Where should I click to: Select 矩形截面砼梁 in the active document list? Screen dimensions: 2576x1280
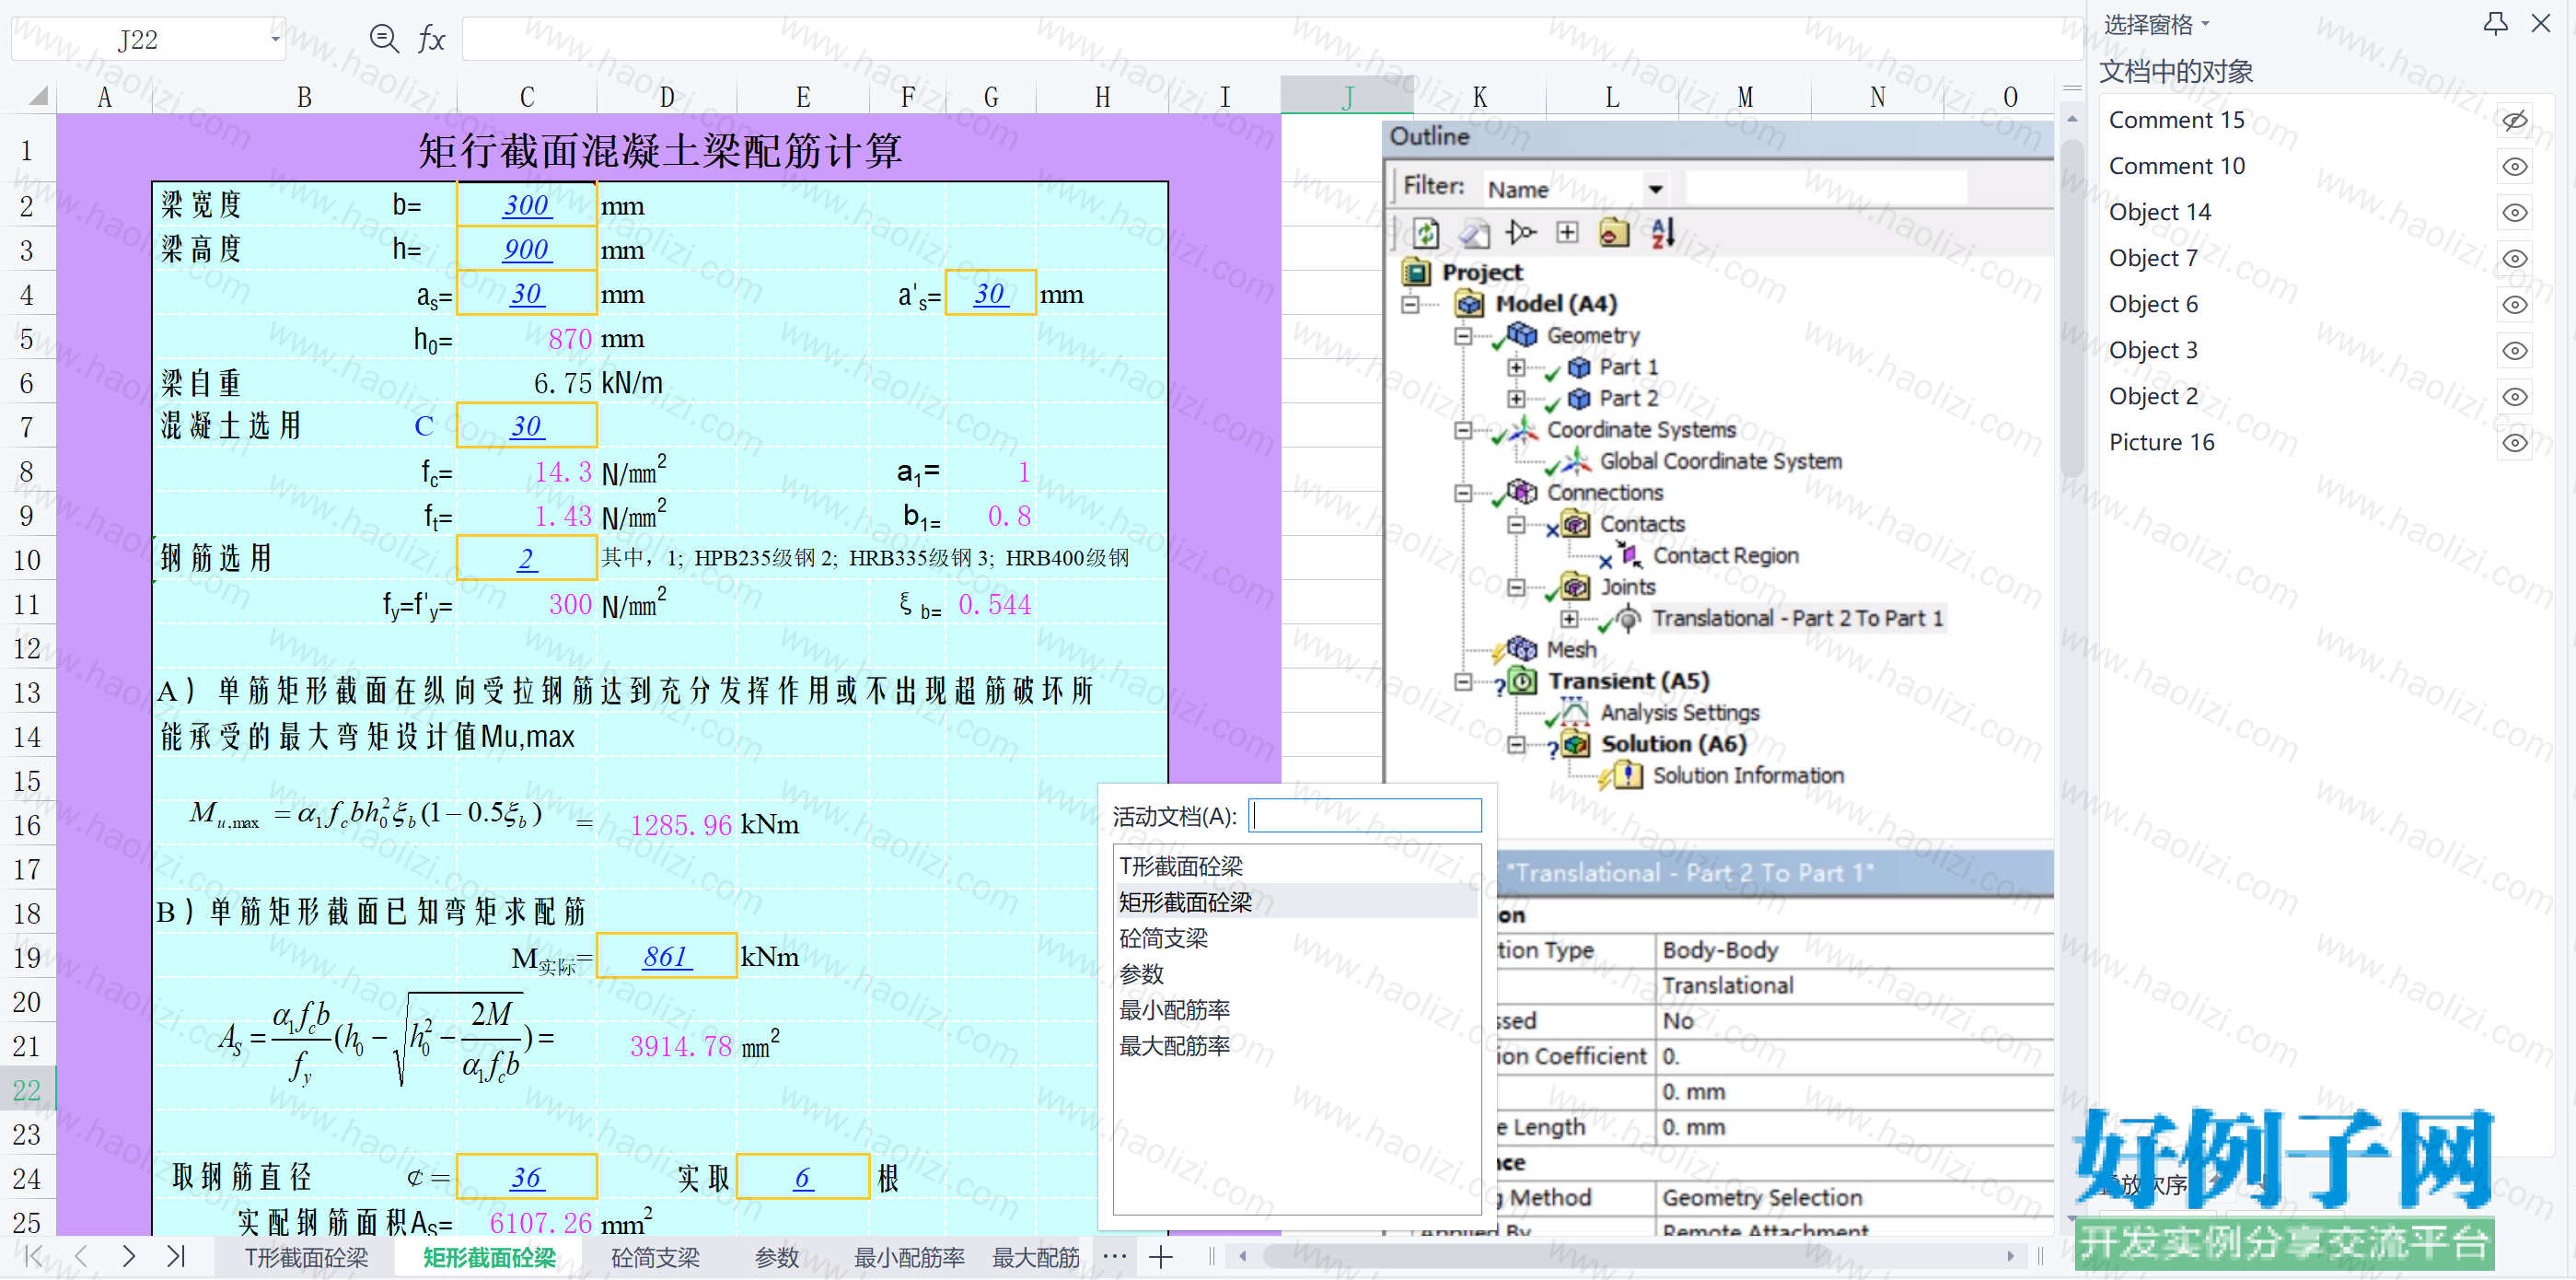[x=1297, y=902]
